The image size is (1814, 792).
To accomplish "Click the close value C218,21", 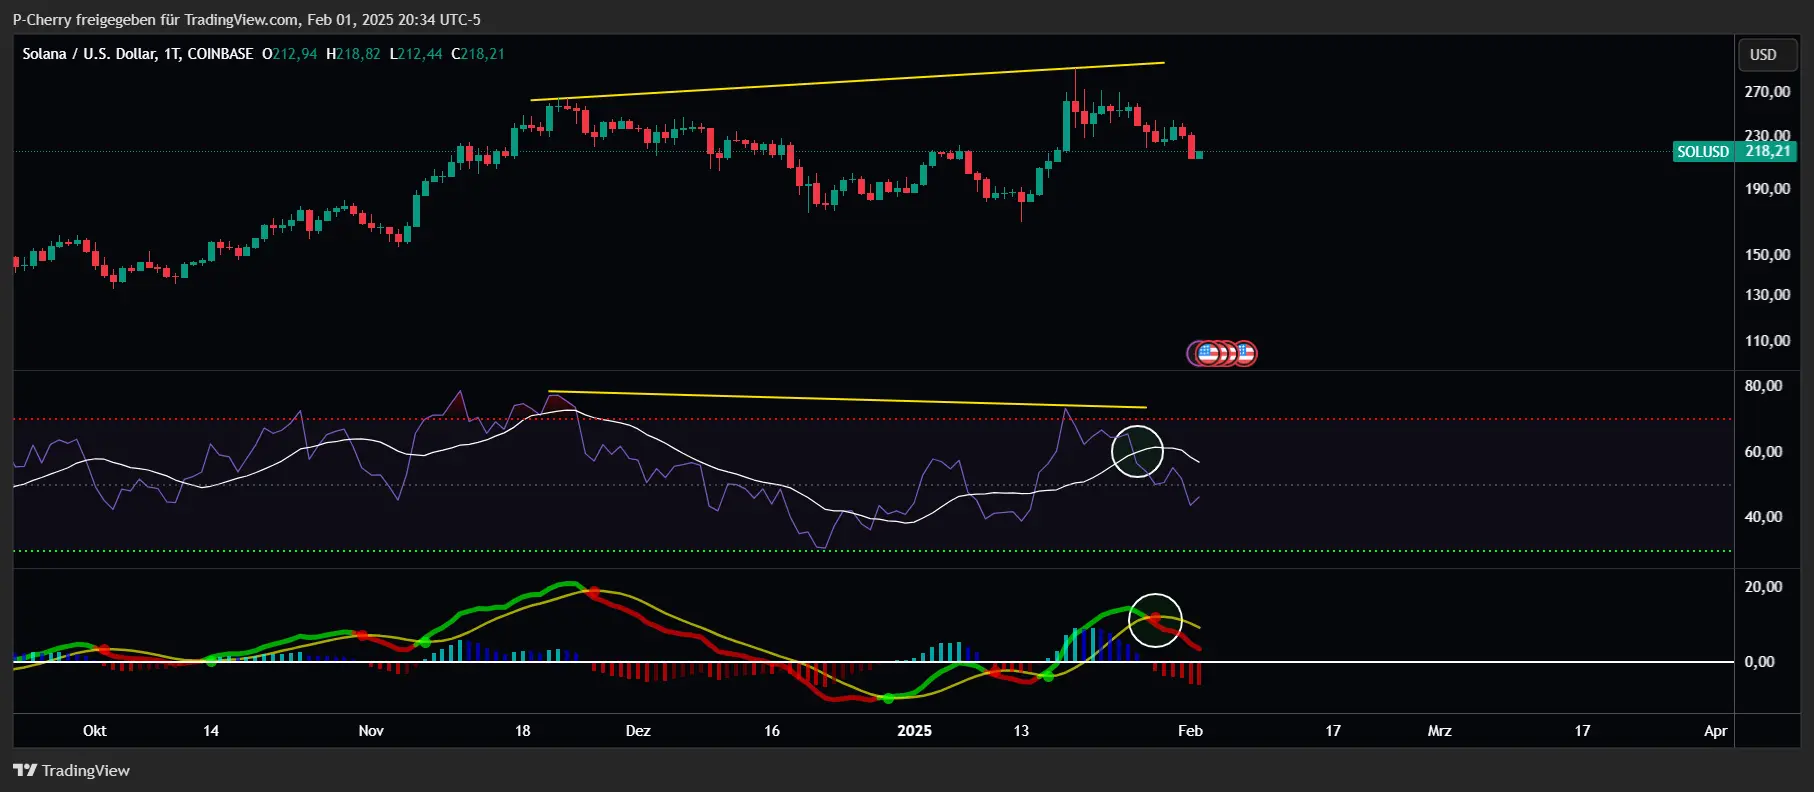I will click(478, 54).
